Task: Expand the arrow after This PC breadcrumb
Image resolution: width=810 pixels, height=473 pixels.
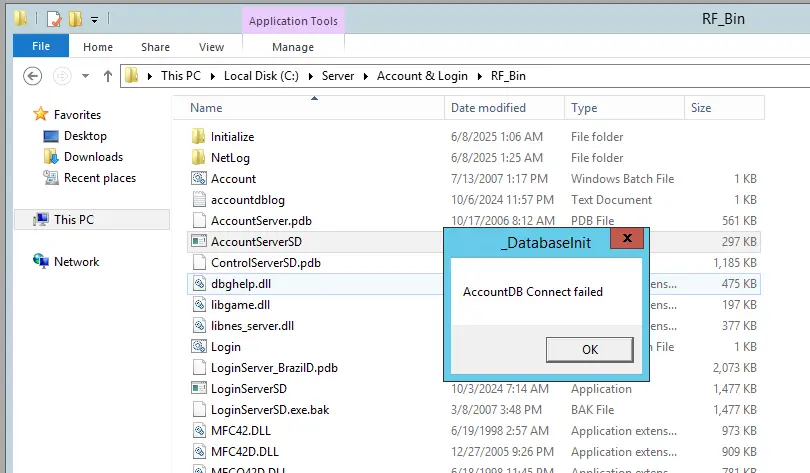Action: pos(212,76)
